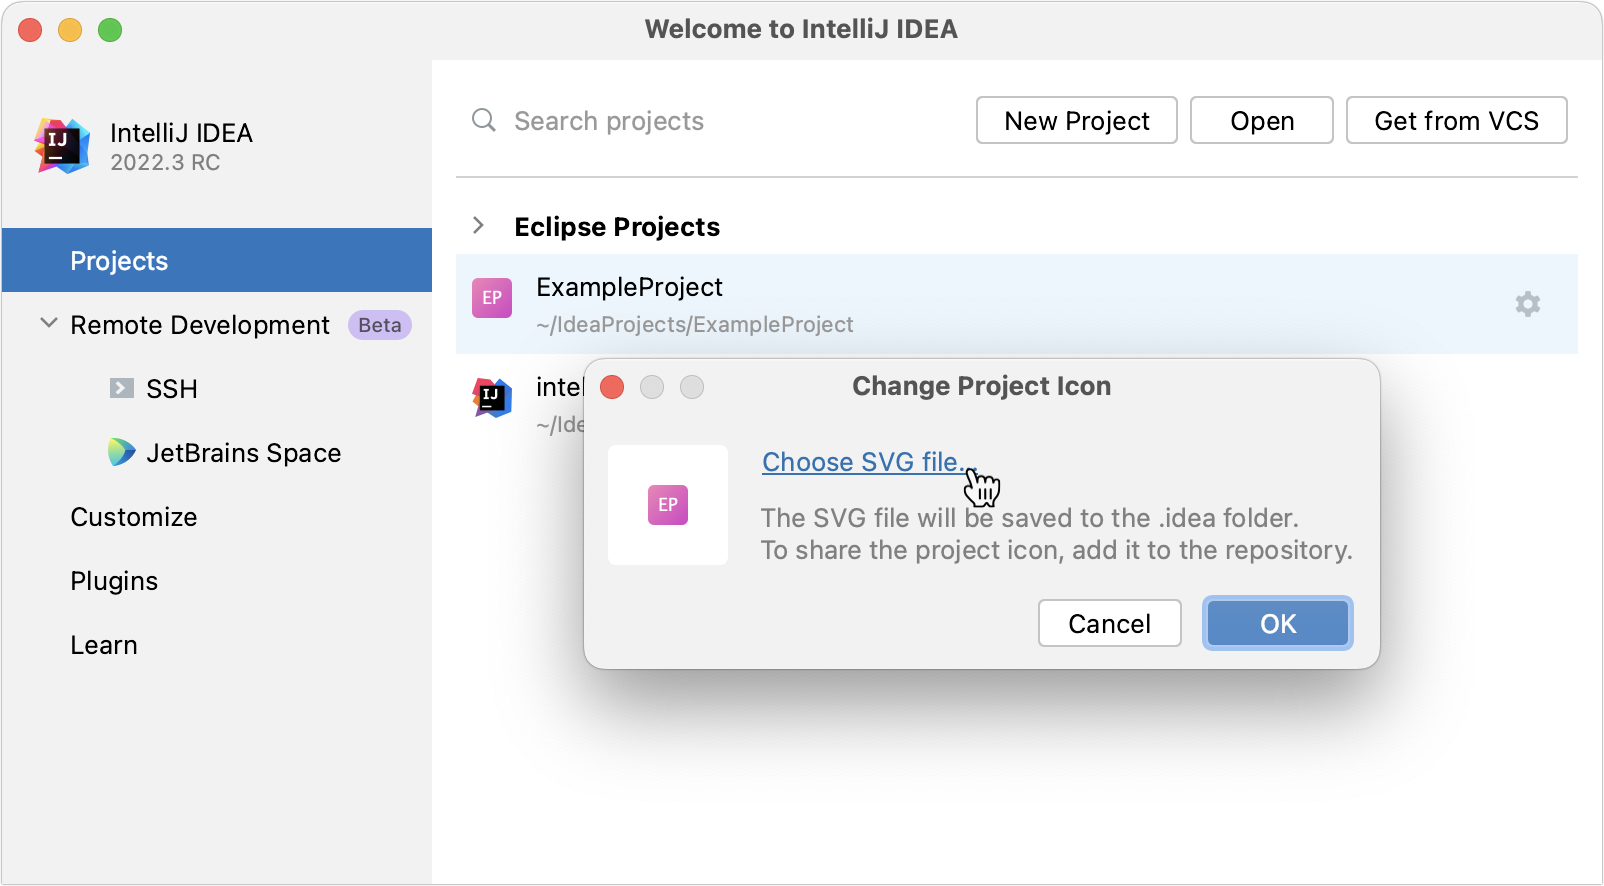This screenshot has width=1604, height=886.
Task: Click the Eclipse Projects heading
Action: 617,227
